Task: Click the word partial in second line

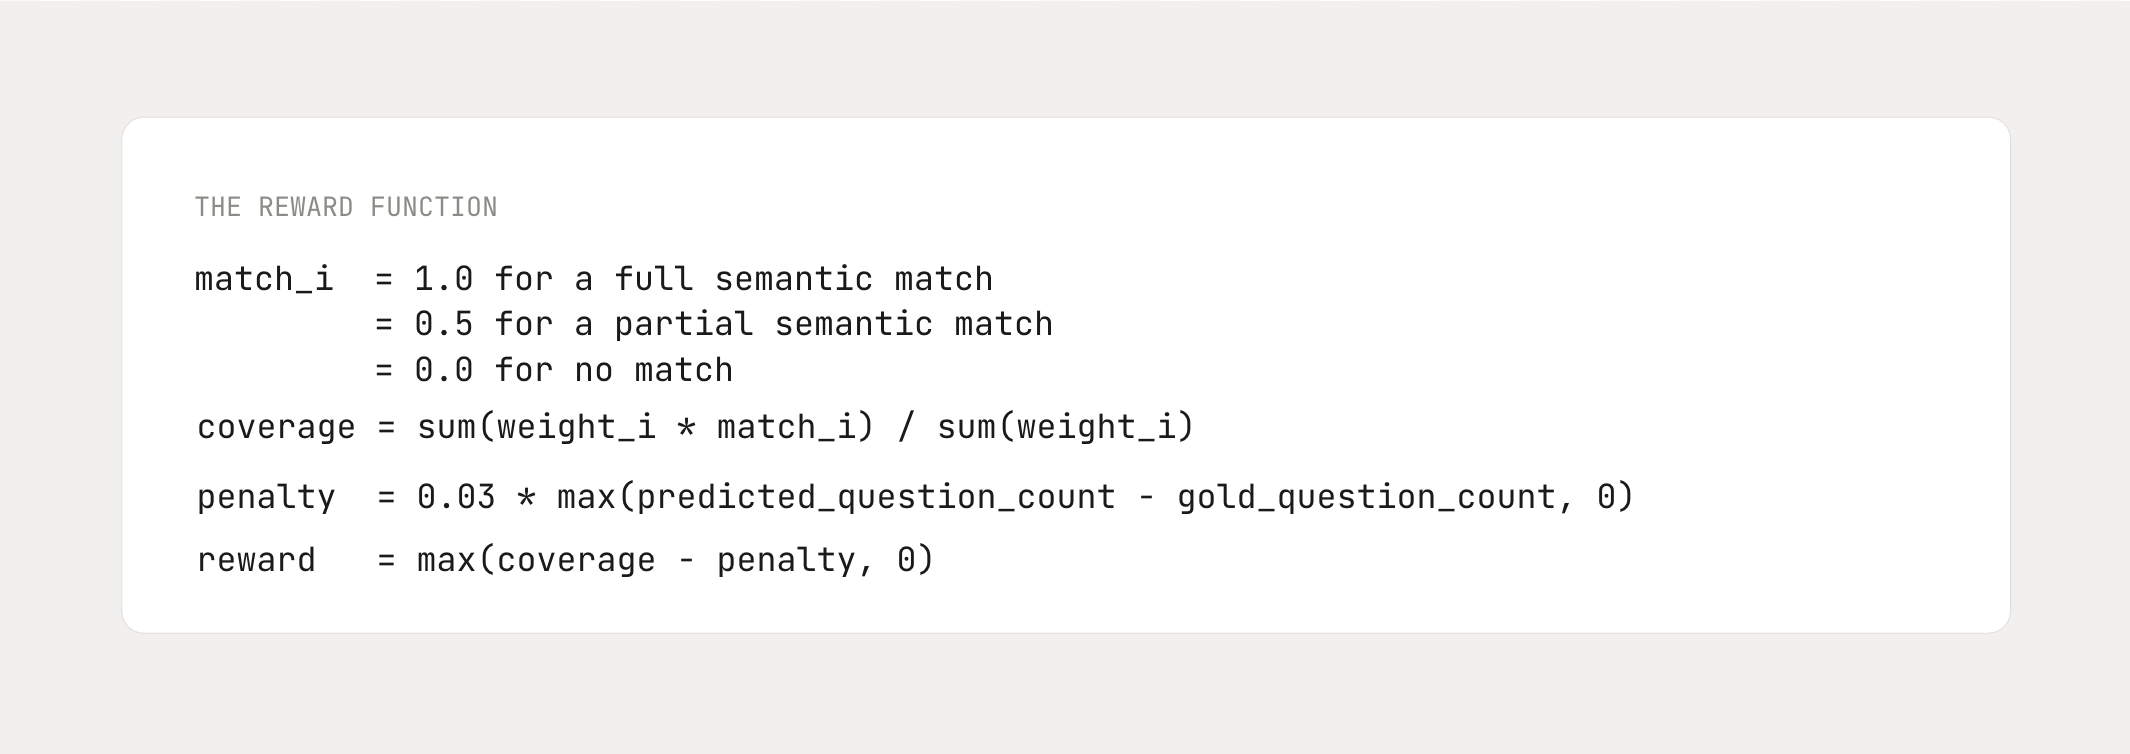Action: pos(684,324)
